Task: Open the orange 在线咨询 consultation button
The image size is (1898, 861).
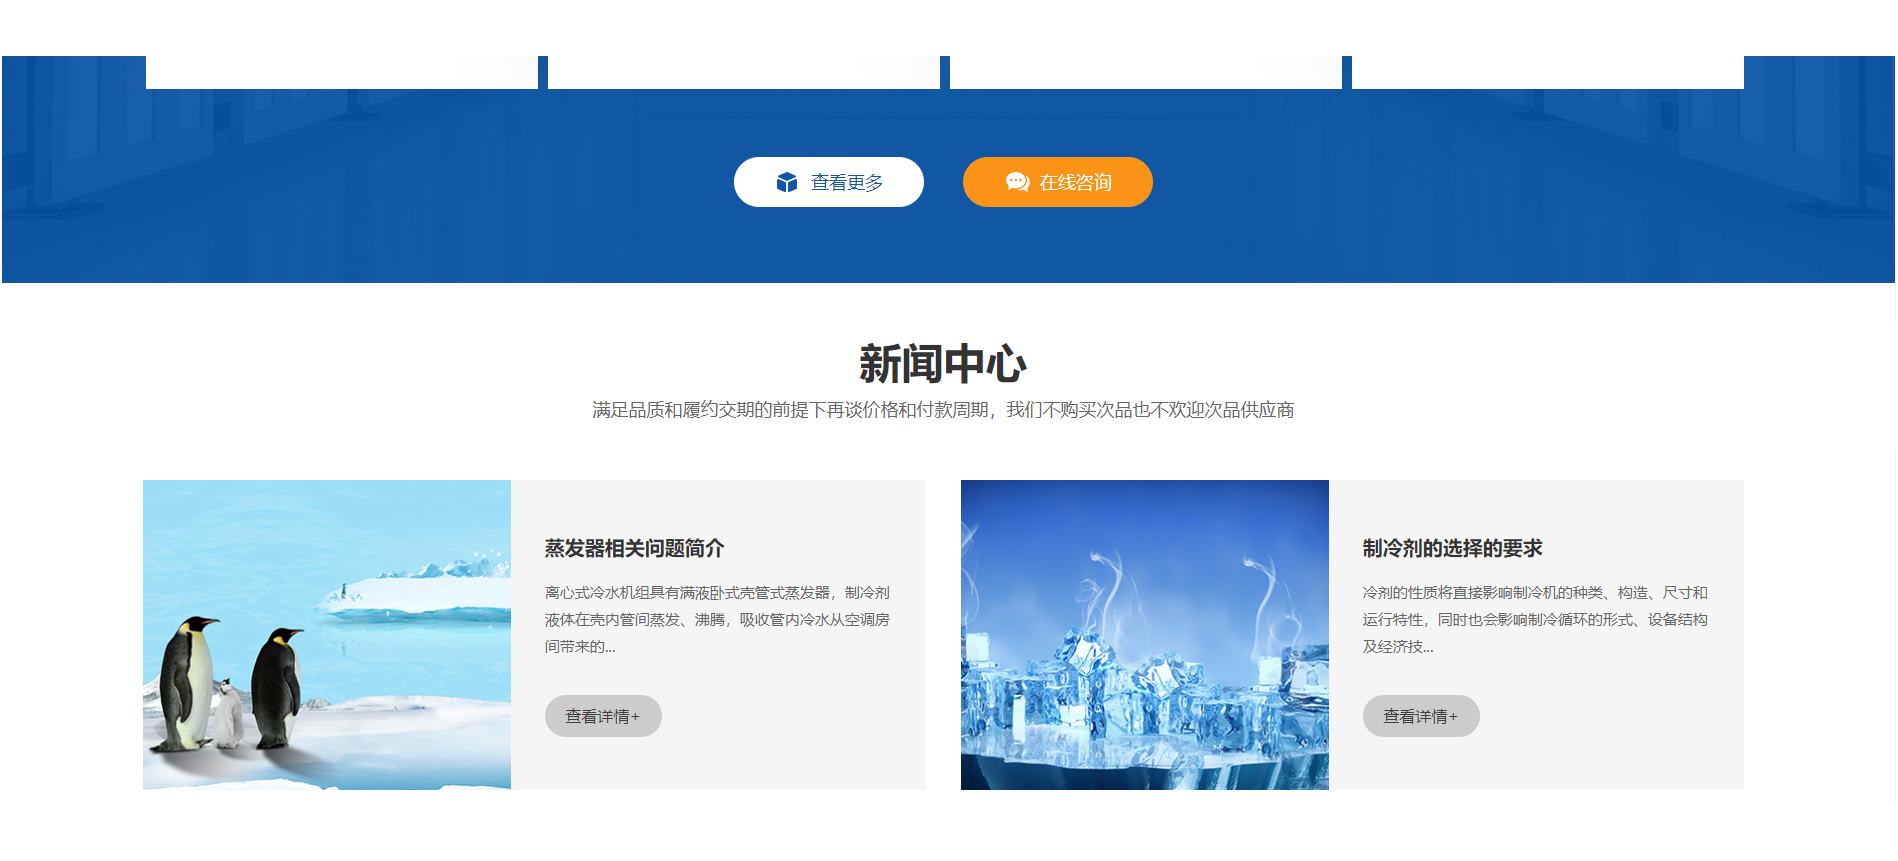Action: (1057, 182)
